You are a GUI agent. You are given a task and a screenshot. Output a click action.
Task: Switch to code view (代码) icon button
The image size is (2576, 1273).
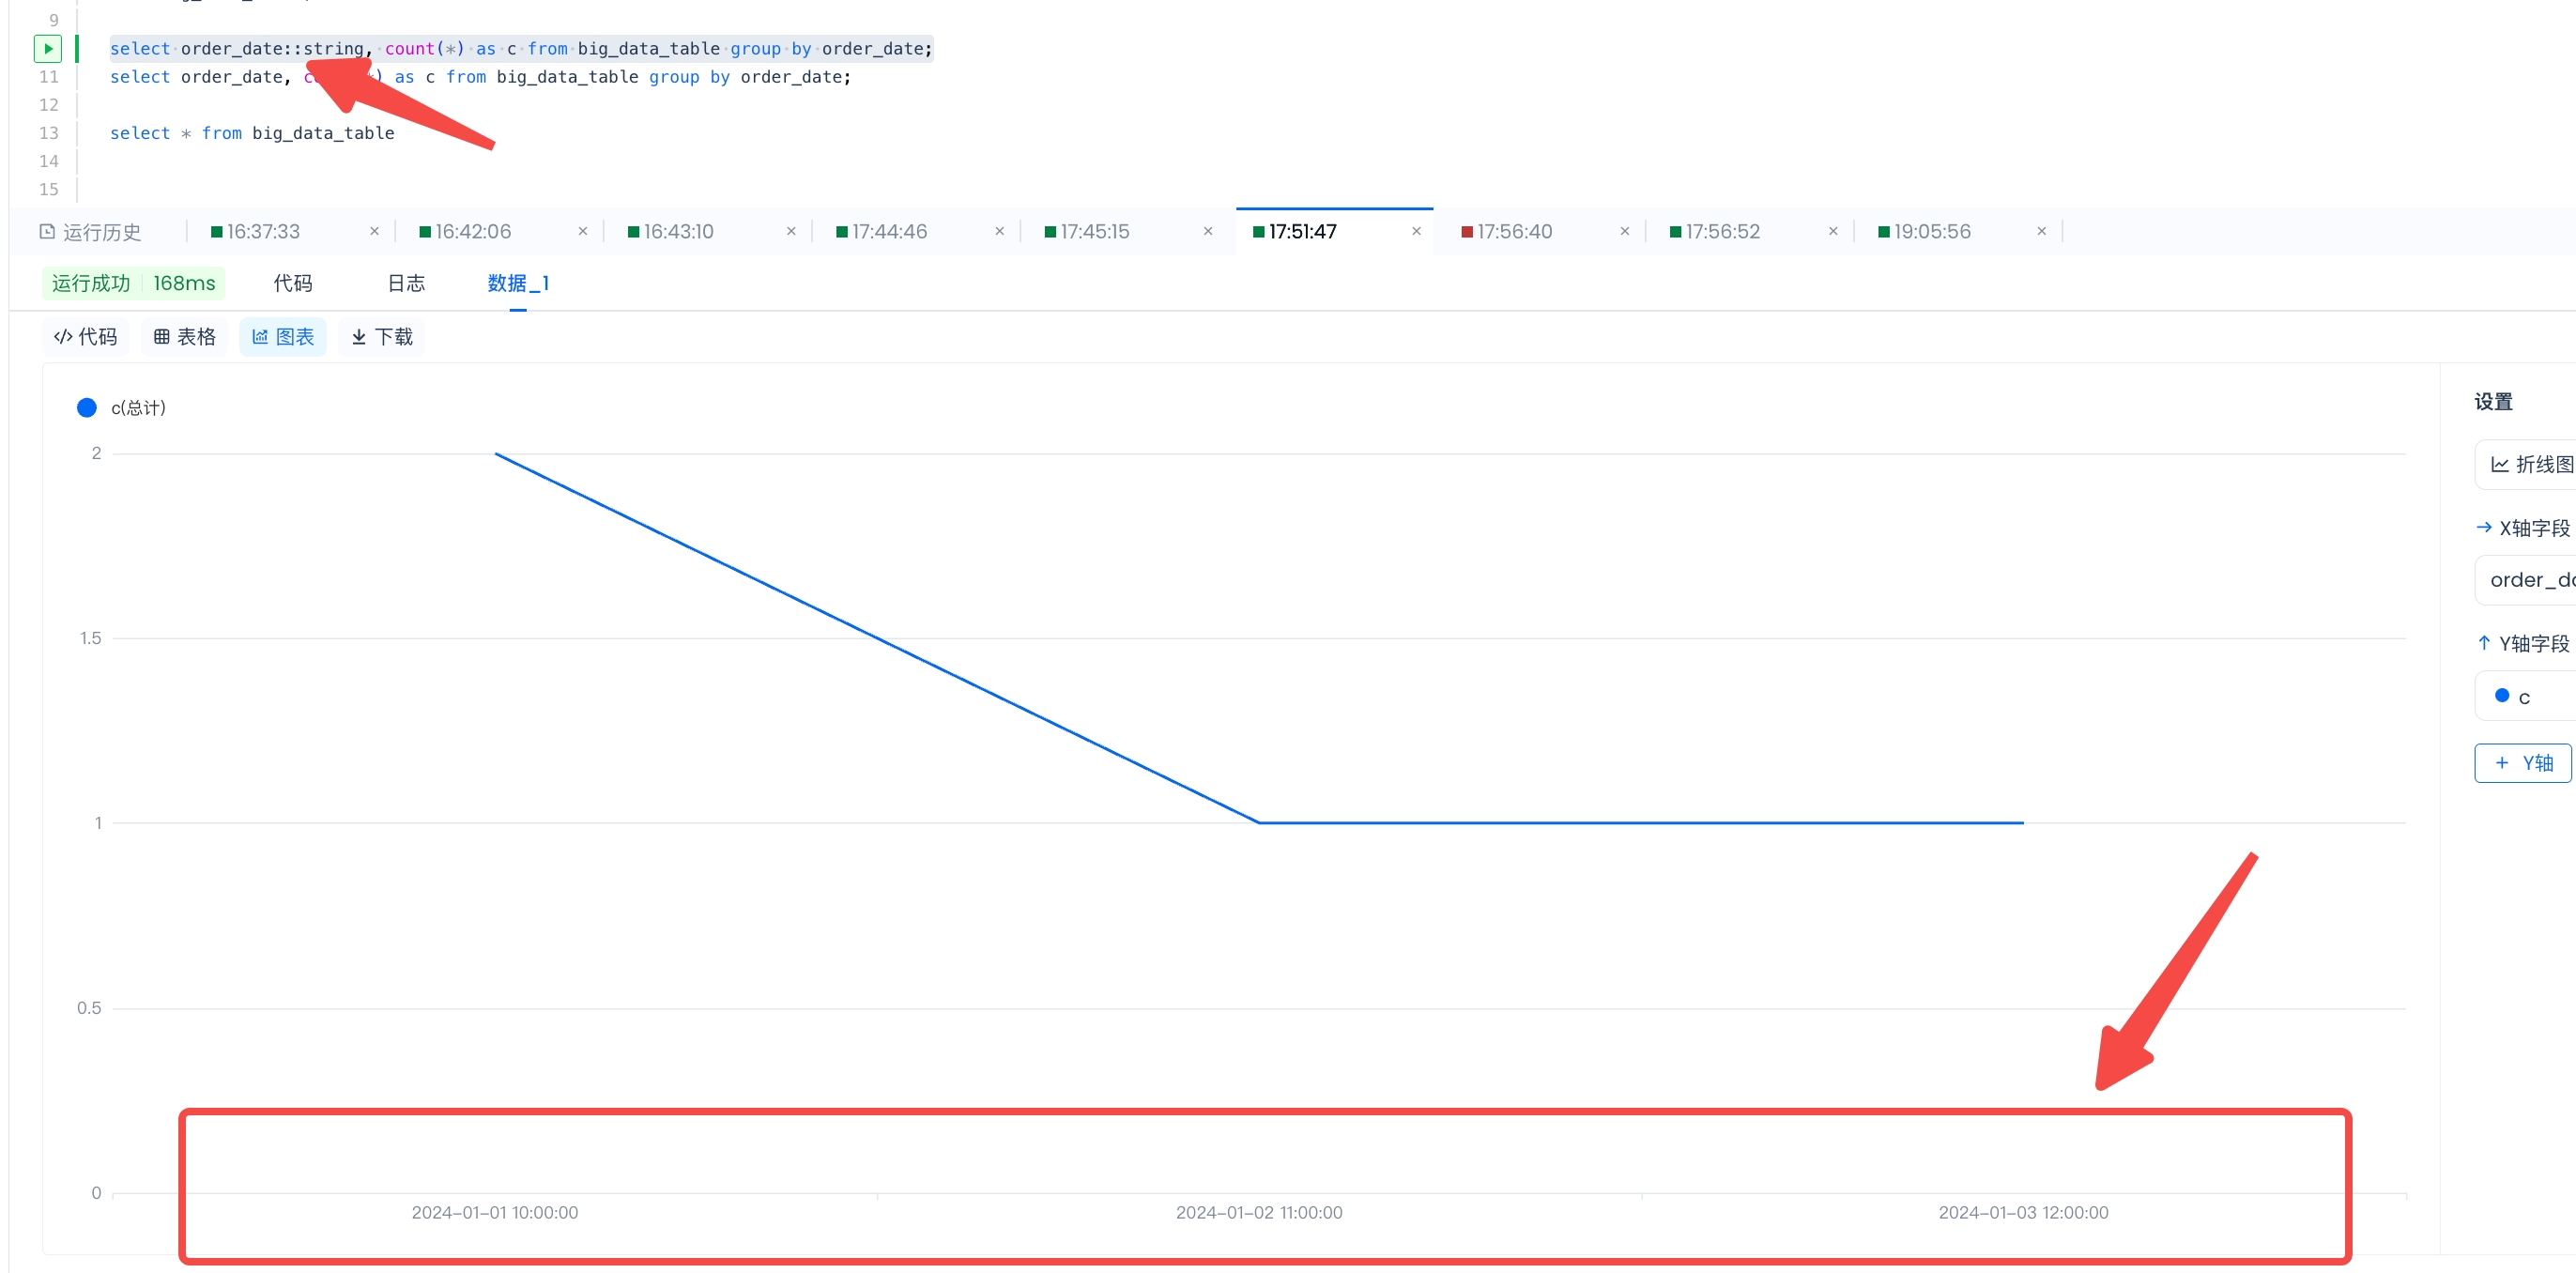(x=85, y=337)
